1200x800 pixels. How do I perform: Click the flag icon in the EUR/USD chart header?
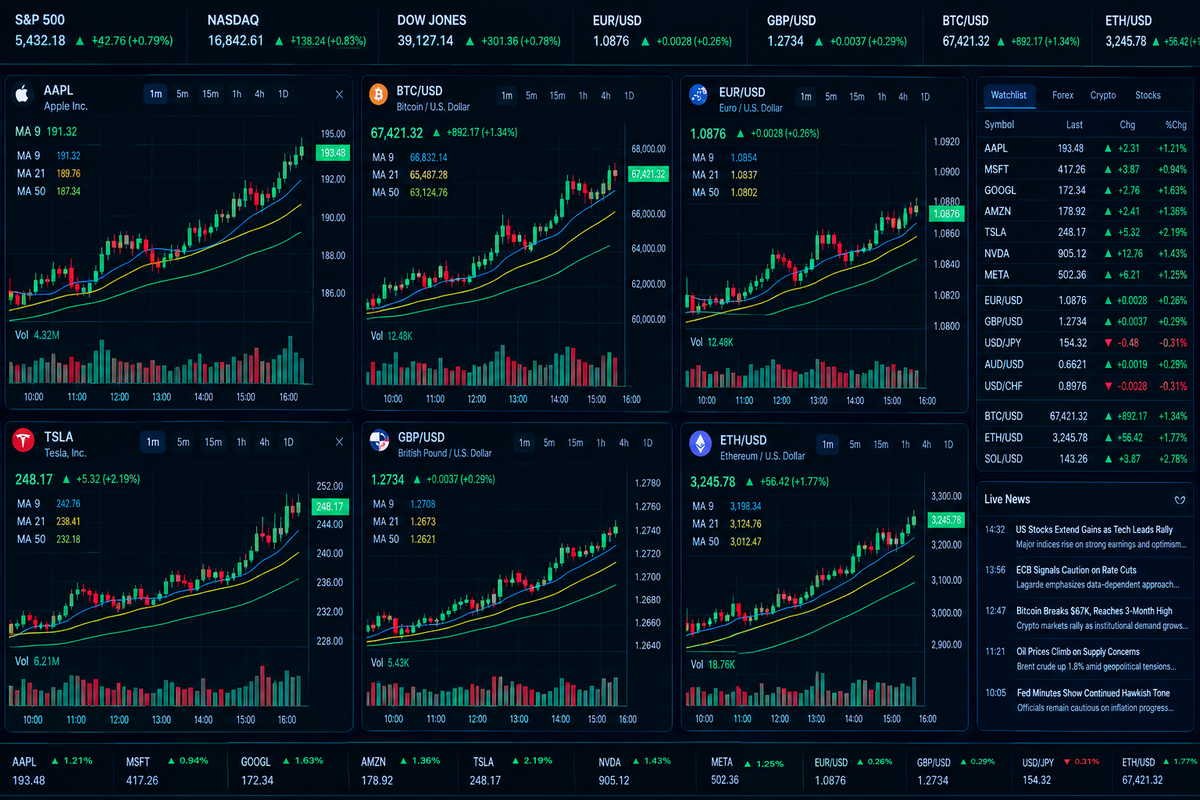click(x=699, y=94)
